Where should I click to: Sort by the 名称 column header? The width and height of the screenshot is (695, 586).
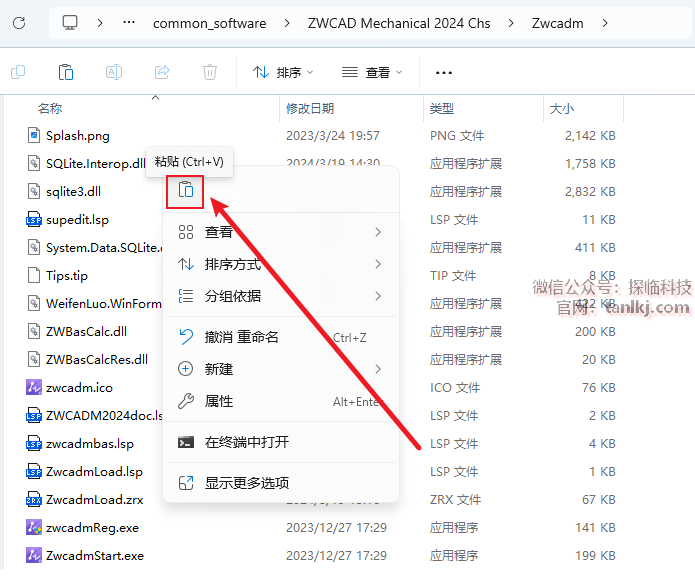pyautogui.click(x=50, y=108)
